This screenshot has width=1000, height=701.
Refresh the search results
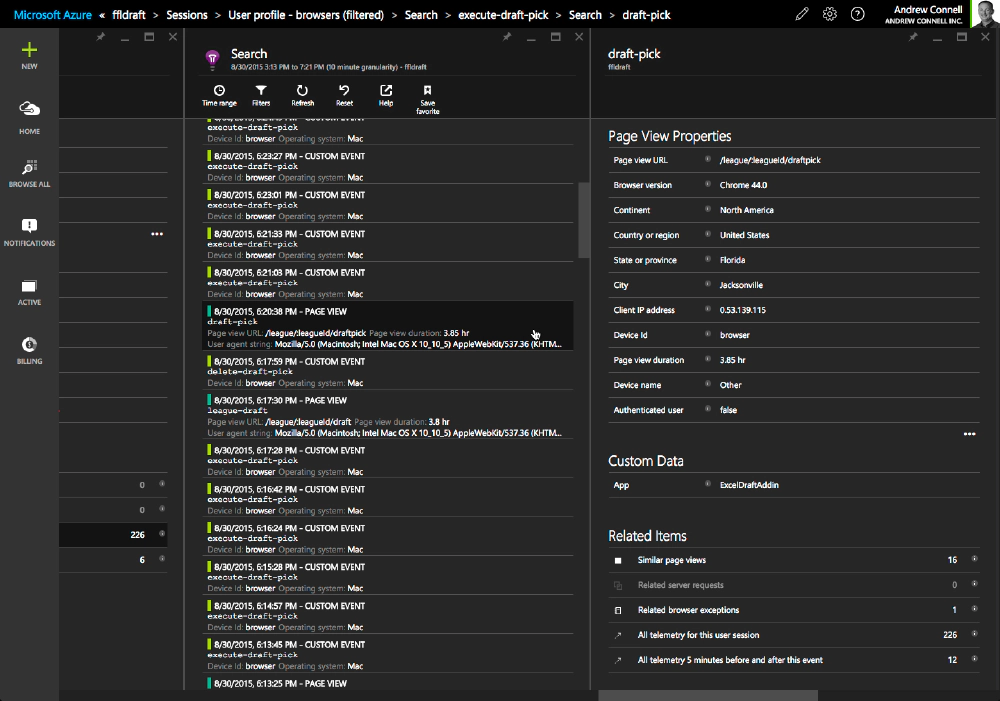pos(302,96)
